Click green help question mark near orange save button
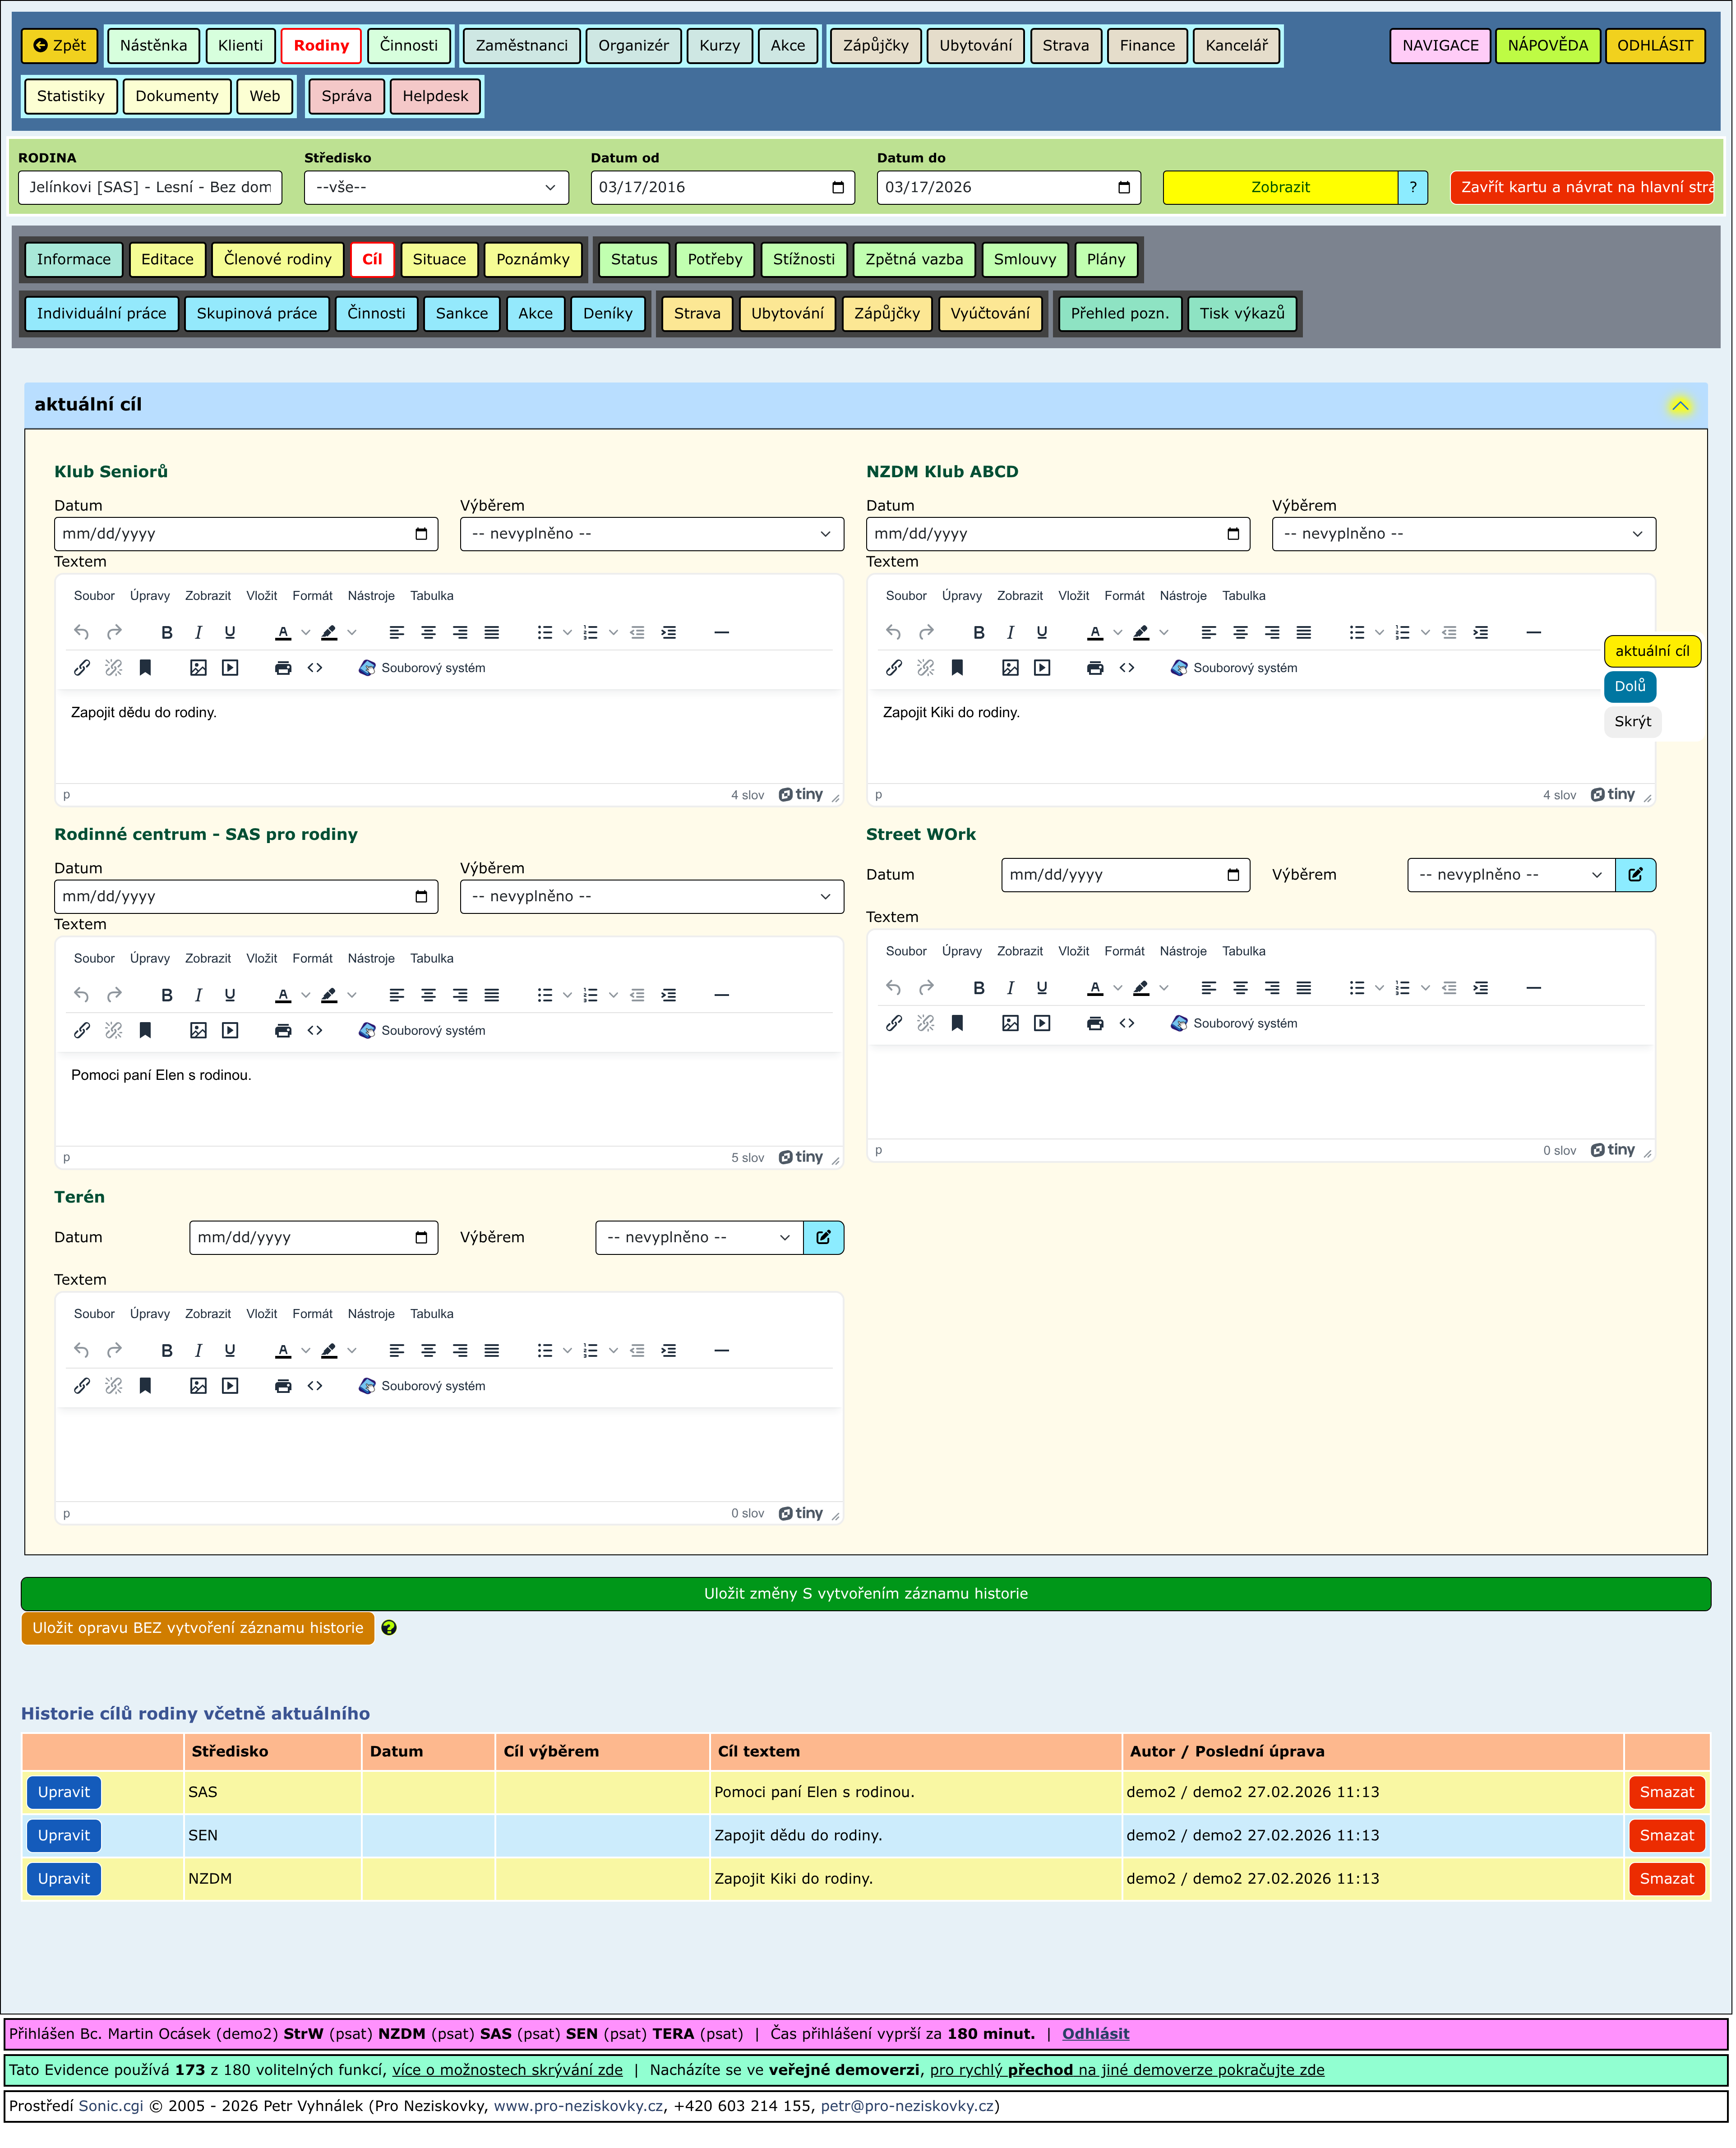The width and height of the screenshot is (1736, 2148). tap(389, 1628)
